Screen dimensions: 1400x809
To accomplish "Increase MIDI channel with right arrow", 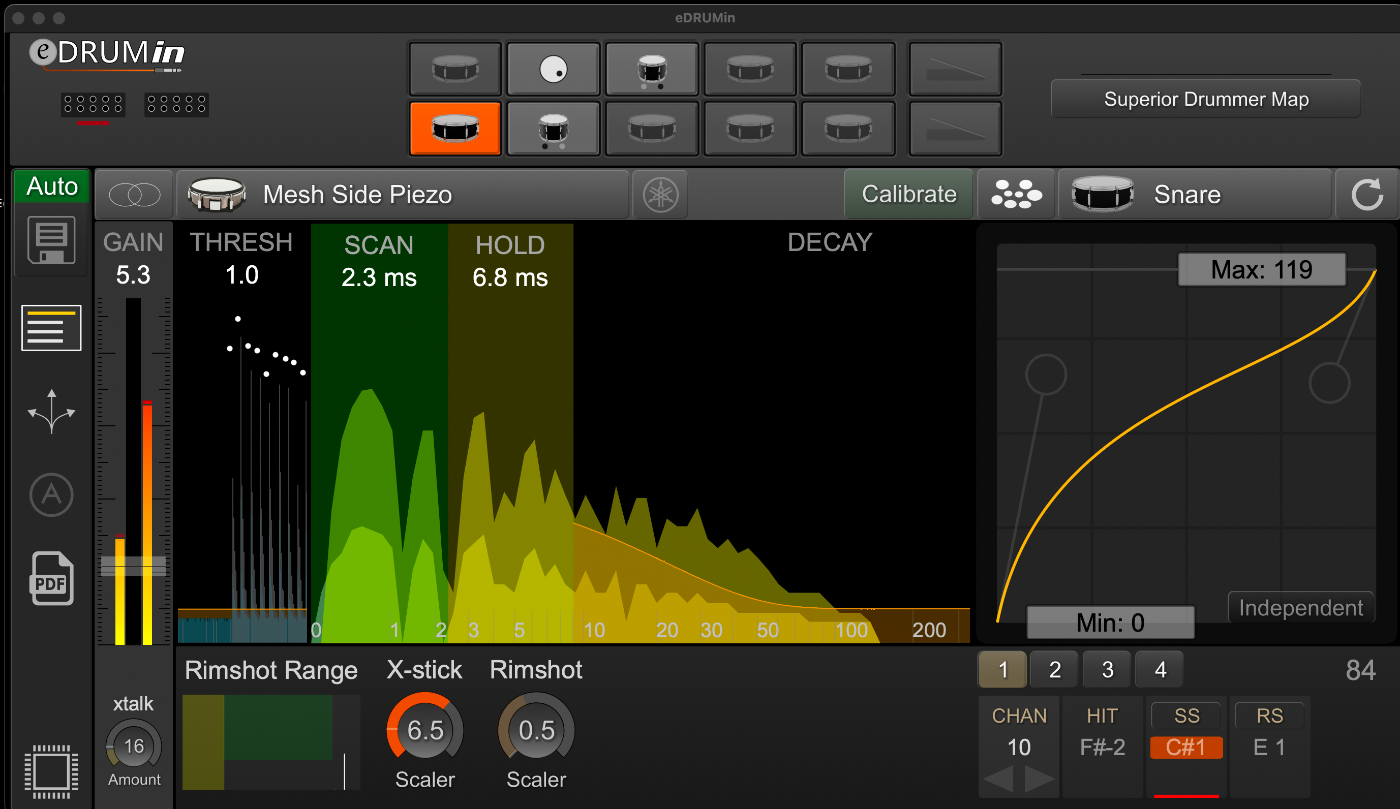I will tap(1039, 779).
